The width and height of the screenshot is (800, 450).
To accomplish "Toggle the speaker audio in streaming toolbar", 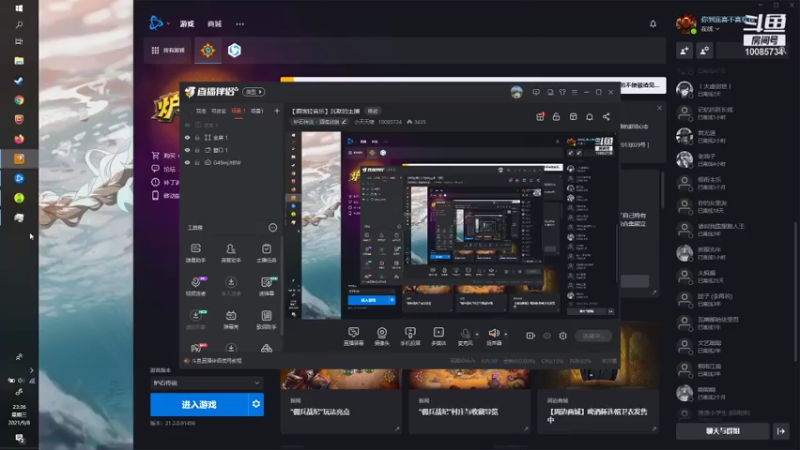I will (x=494, y=336).
